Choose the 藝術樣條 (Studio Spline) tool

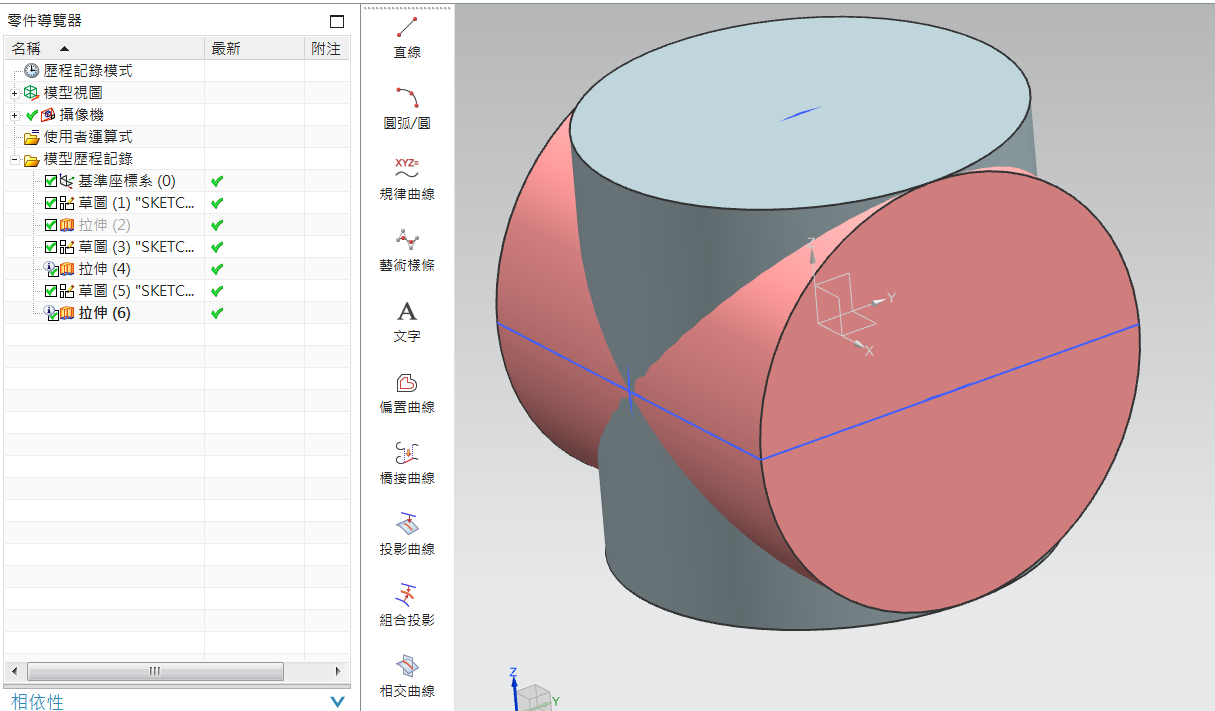point(407,251)
